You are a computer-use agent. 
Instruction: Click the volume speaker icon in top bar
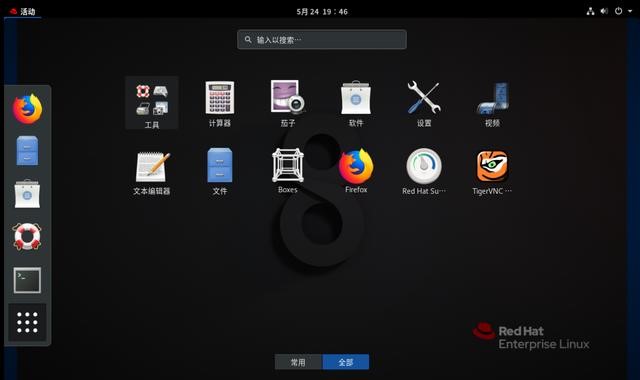pyautogui.click(x=604, y=11)
